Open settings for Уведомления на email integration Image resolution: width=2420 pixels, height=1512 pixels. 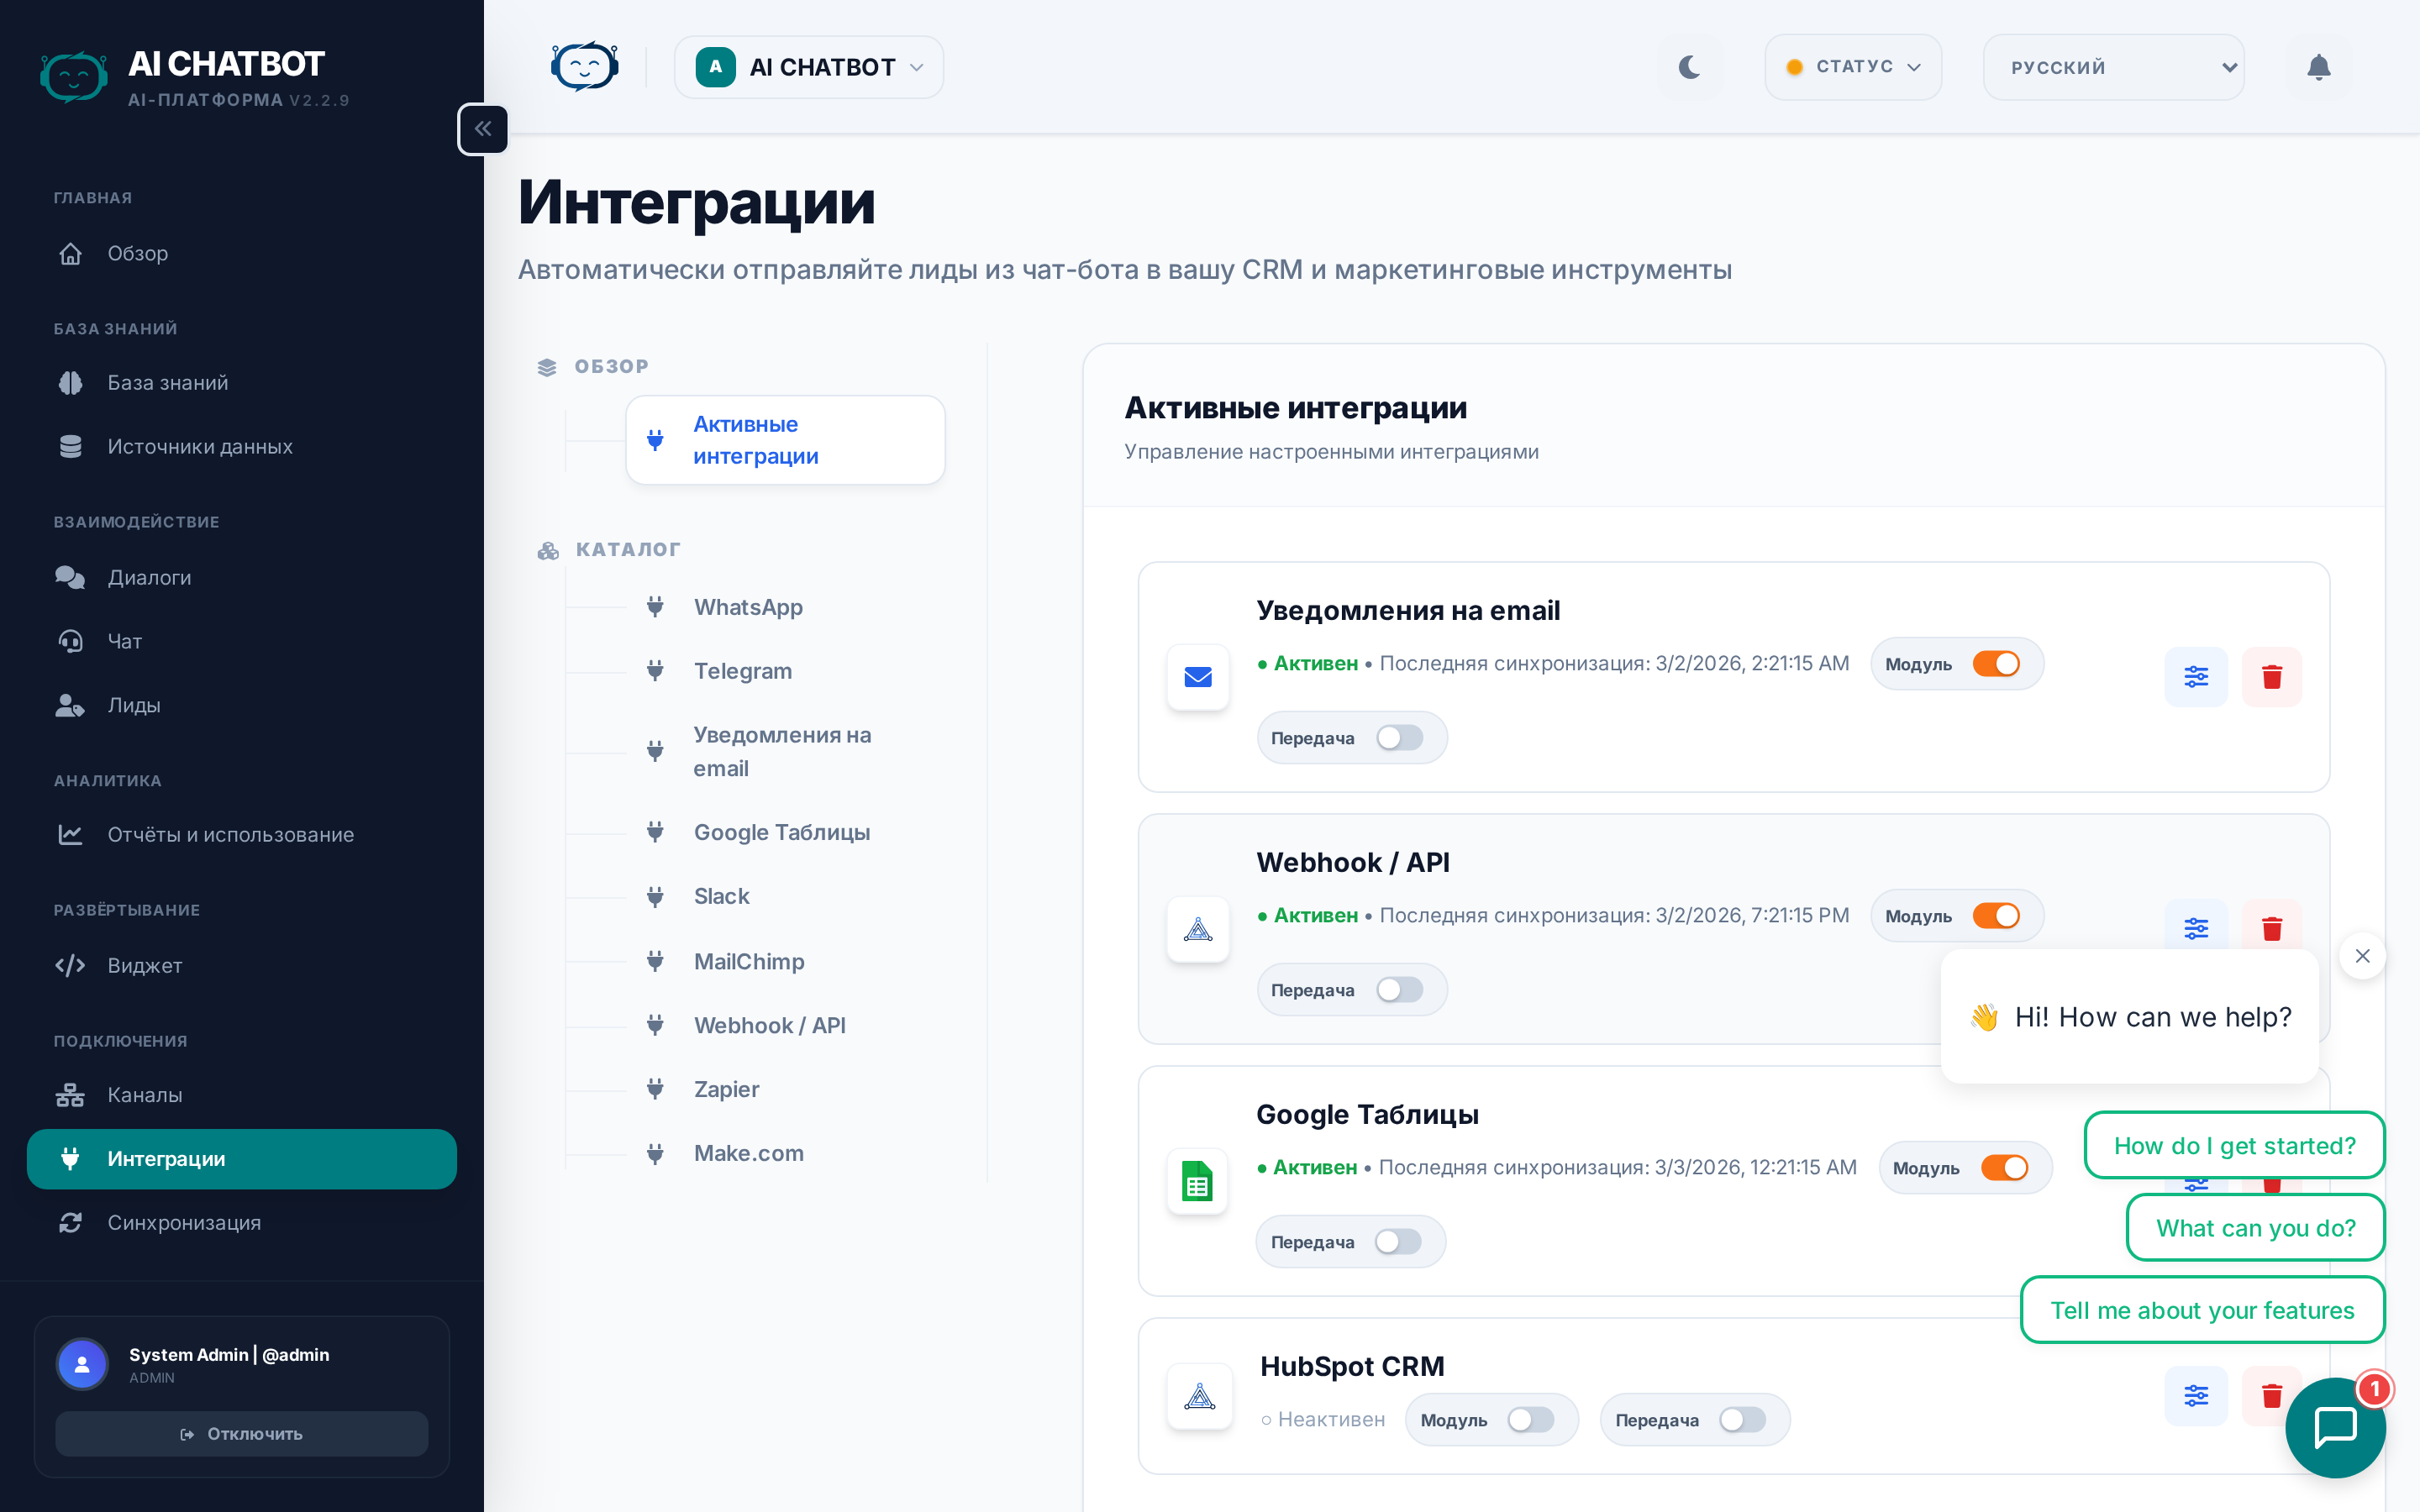pyautogui.click(x=2195, y=677)
